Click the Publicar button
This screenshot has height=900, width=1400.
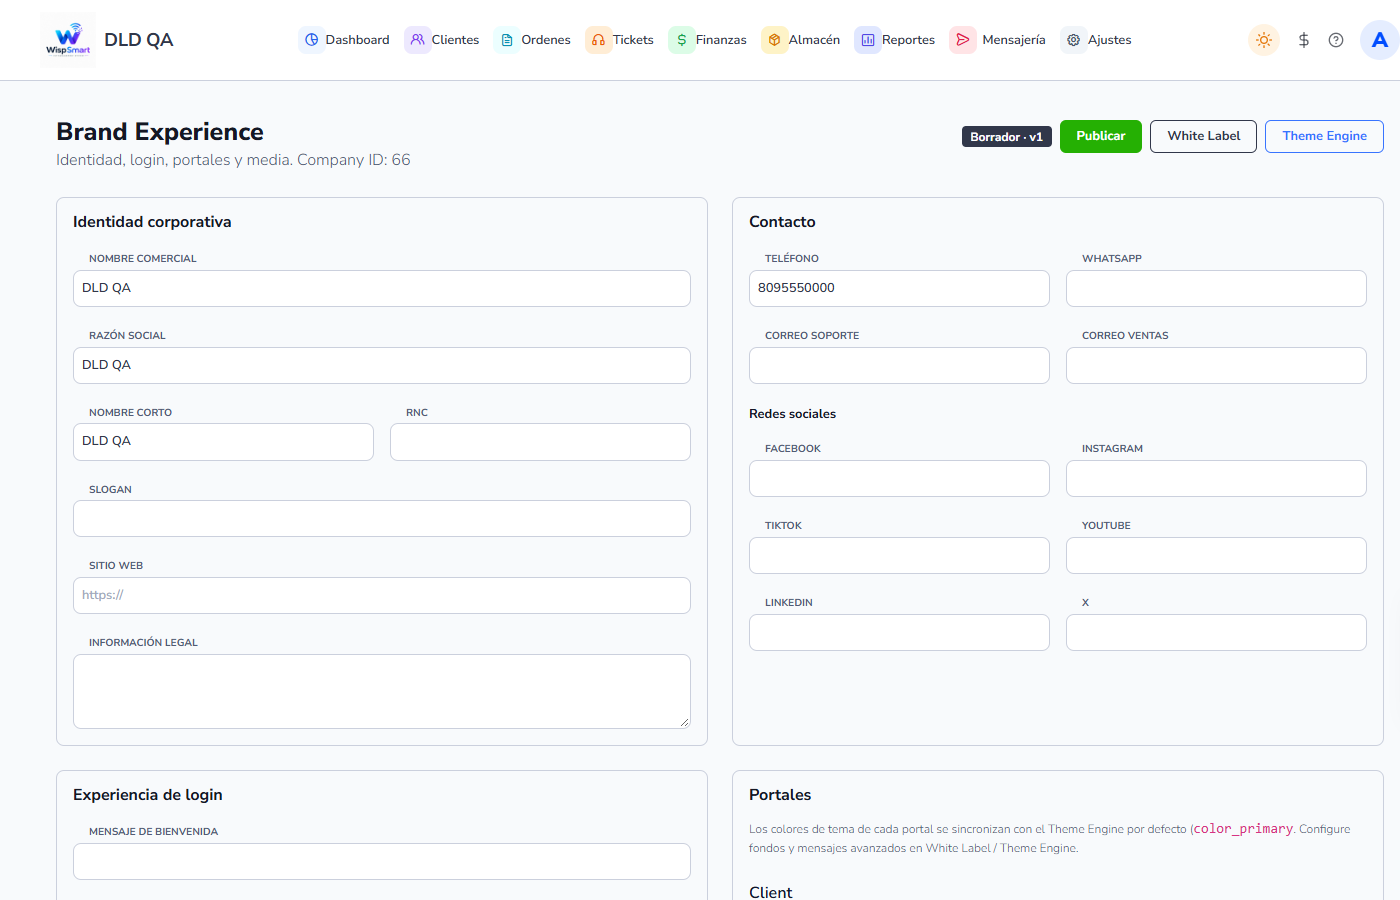(1101, 136)
